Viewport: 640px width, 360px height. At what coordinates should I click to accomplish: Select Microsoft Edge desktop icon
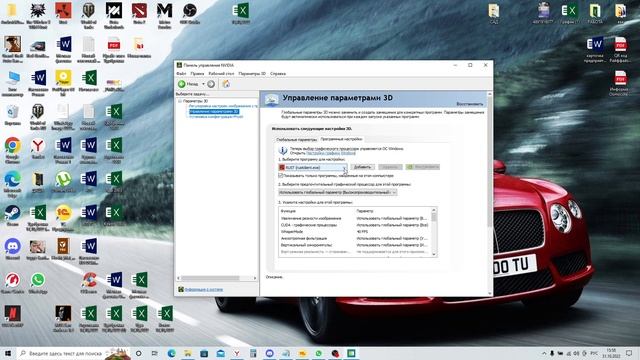[x=13, y=184]
